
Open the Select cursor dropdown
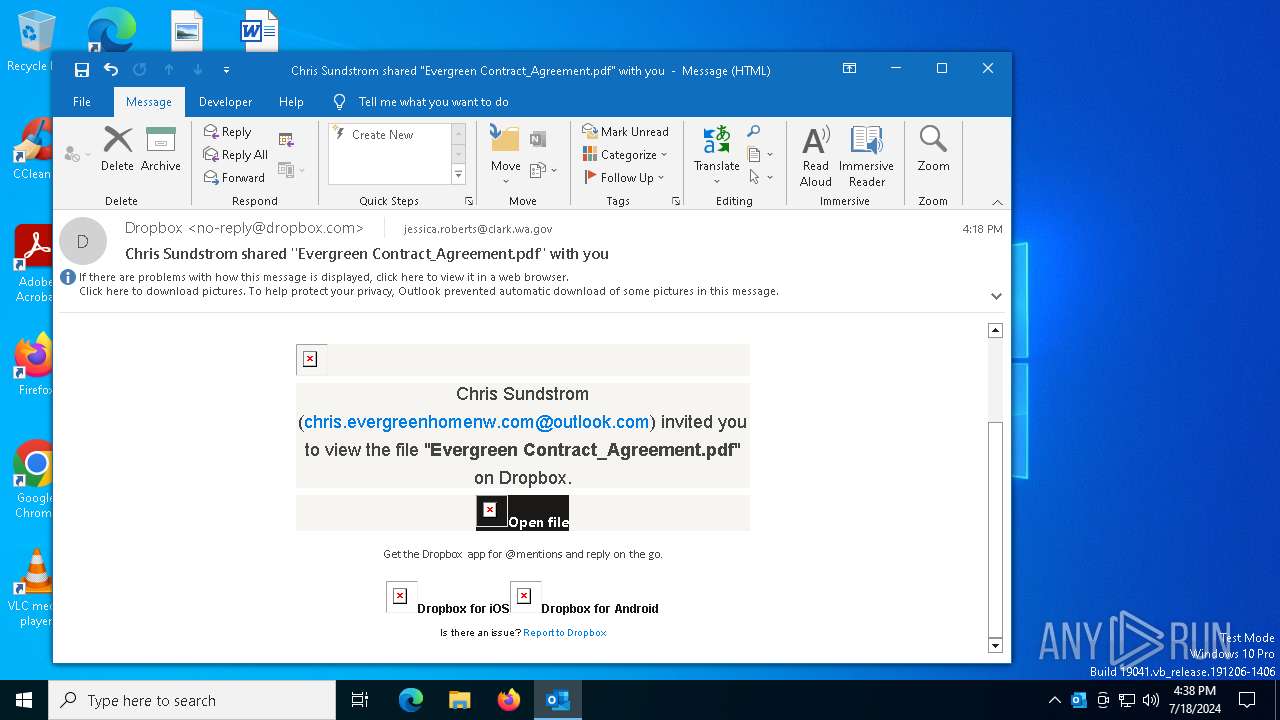point(760,177)
